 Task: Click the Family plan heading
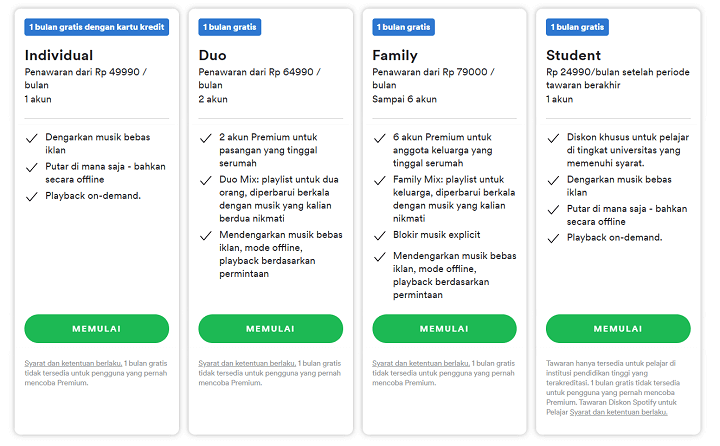[x=395, y=56]
